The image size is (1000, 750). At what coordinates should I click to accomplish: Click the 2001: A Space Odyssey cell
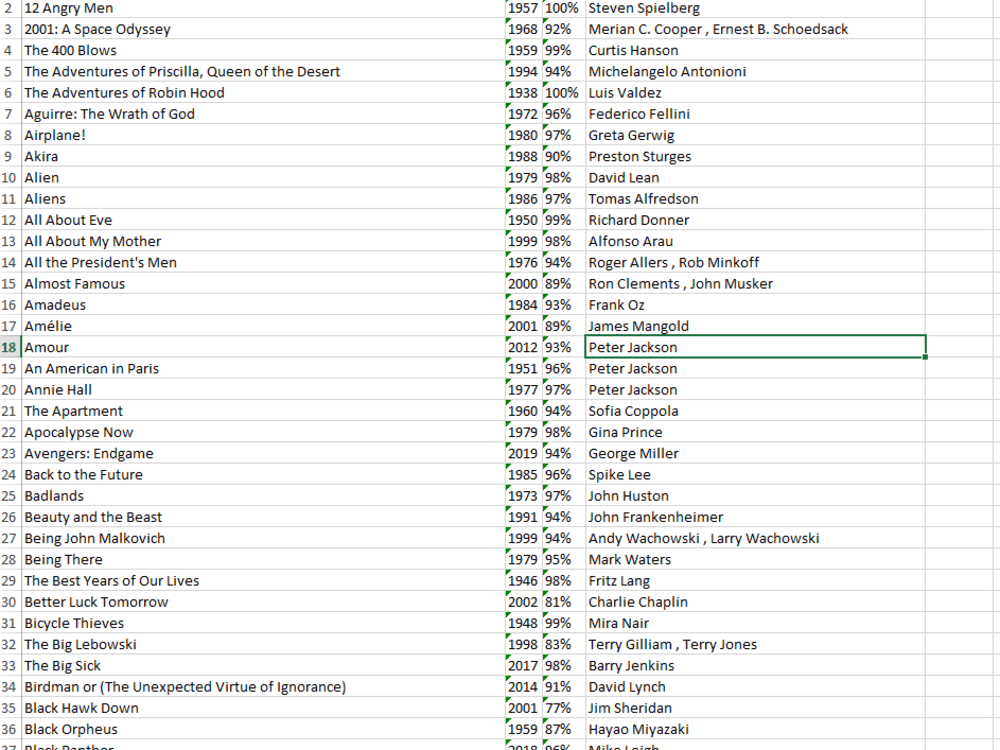pos(263,29)
